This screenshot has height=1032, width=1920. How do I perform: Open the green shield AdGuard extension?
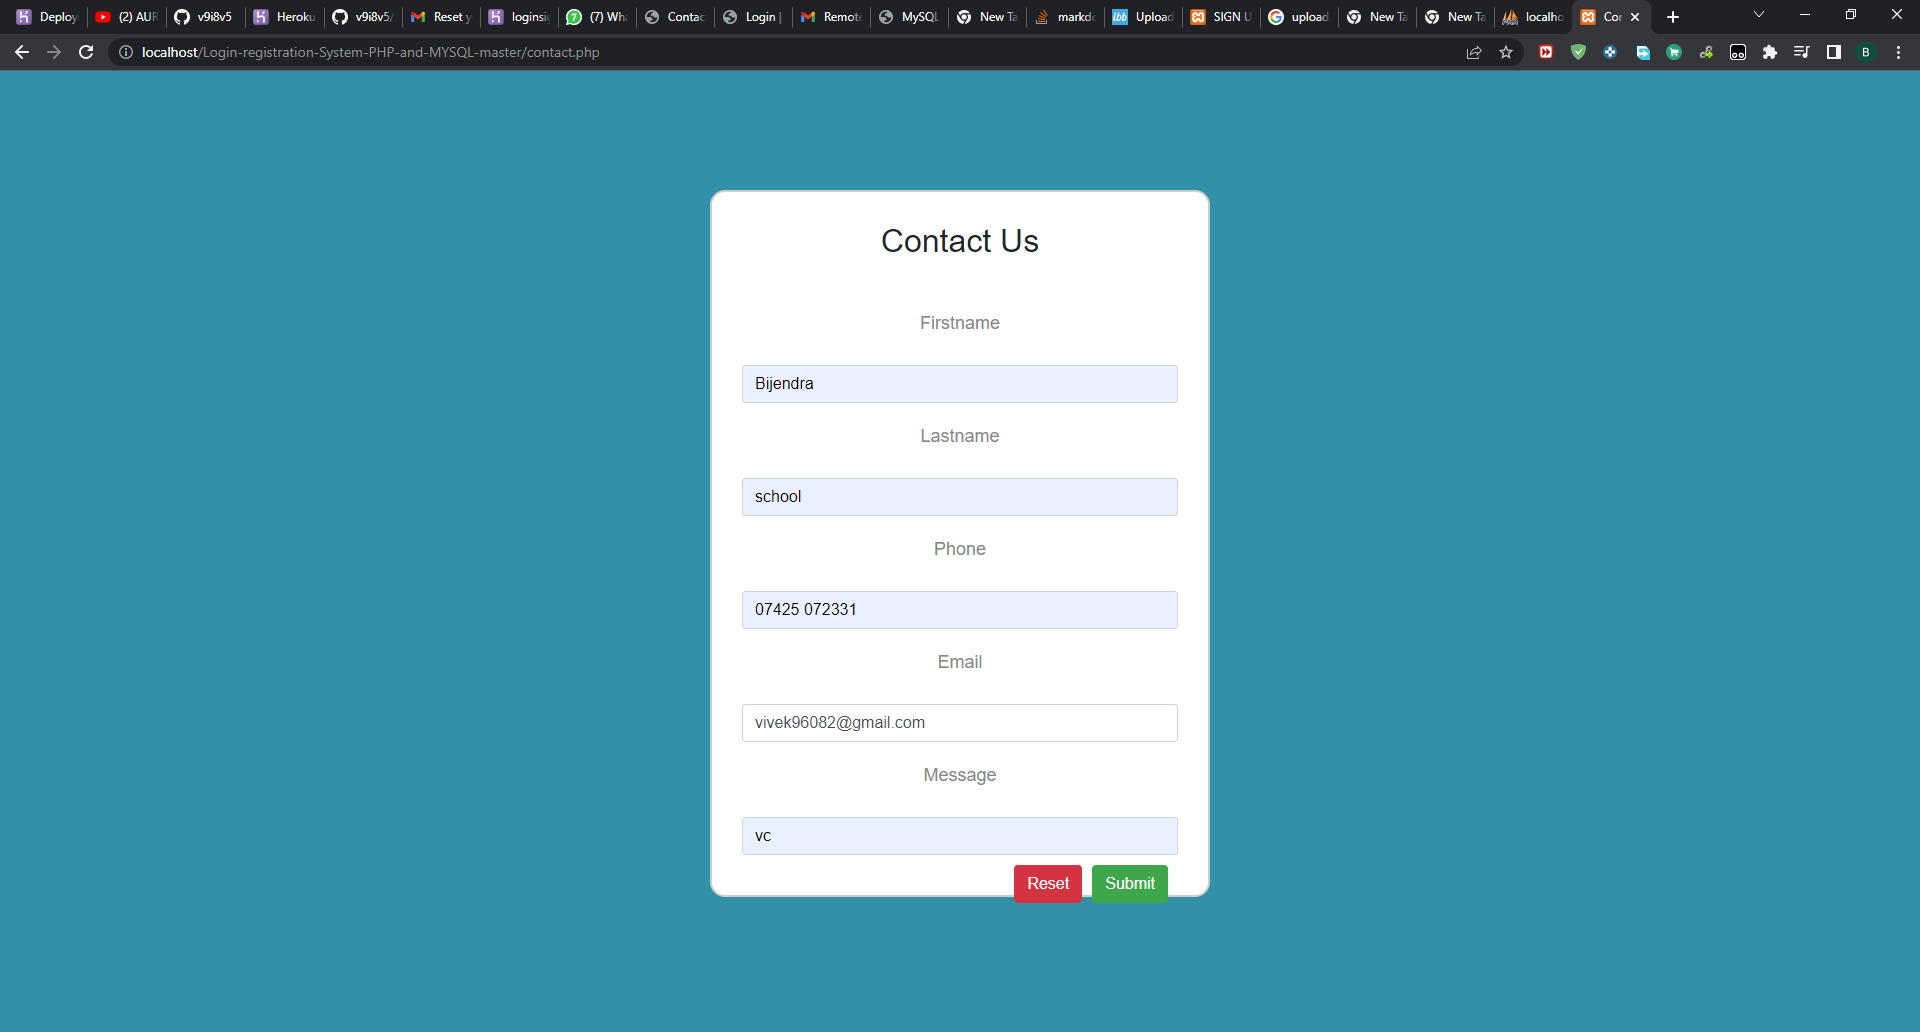pyautogui.click(x=1578, y=52)
